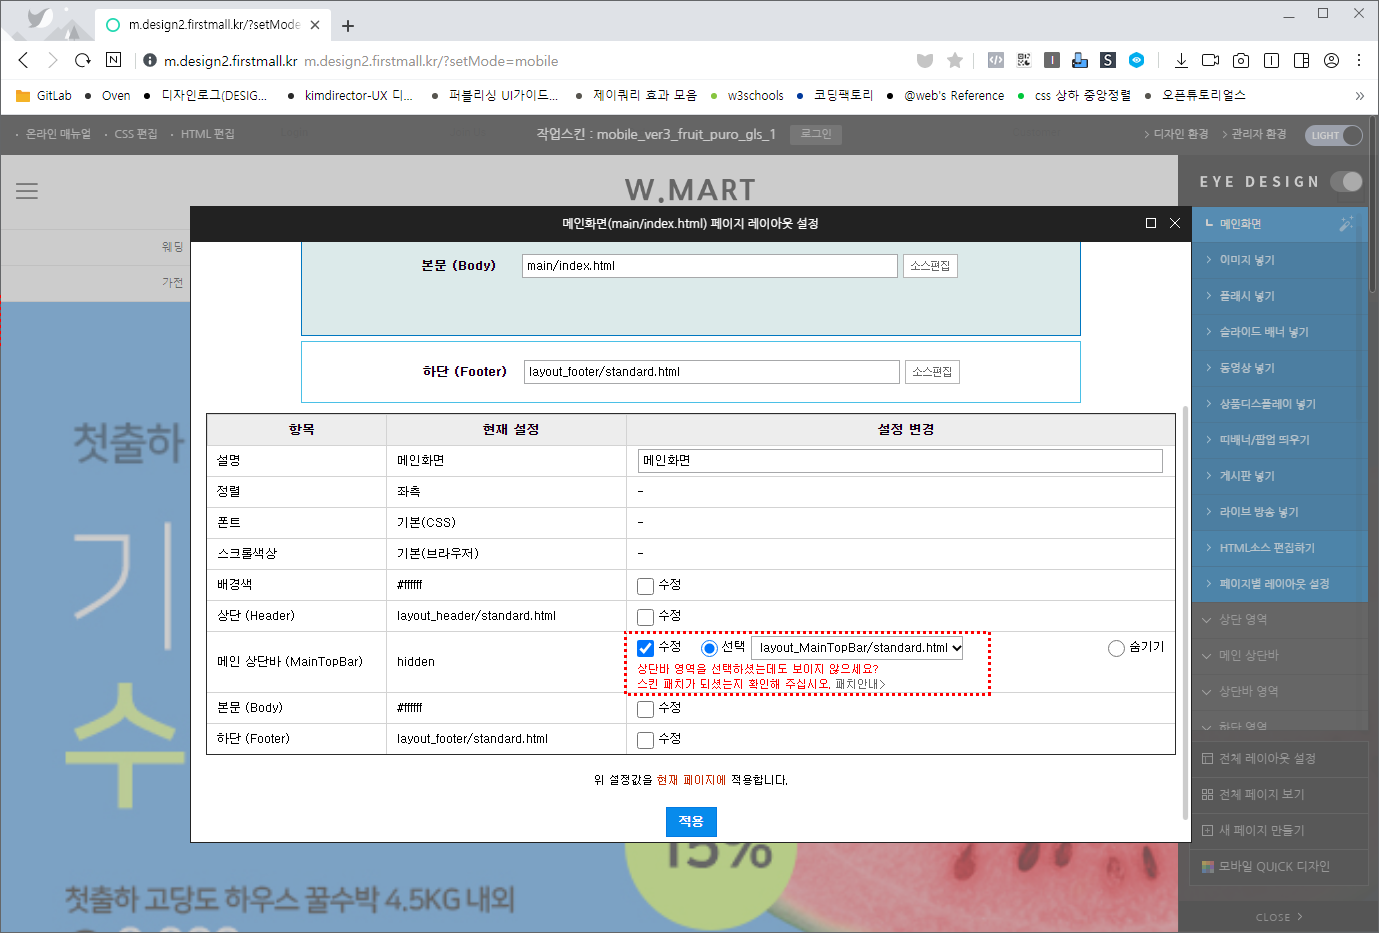Select the 선택 radio button
The height and width of the screenshot is (933, 1379).
709,648
